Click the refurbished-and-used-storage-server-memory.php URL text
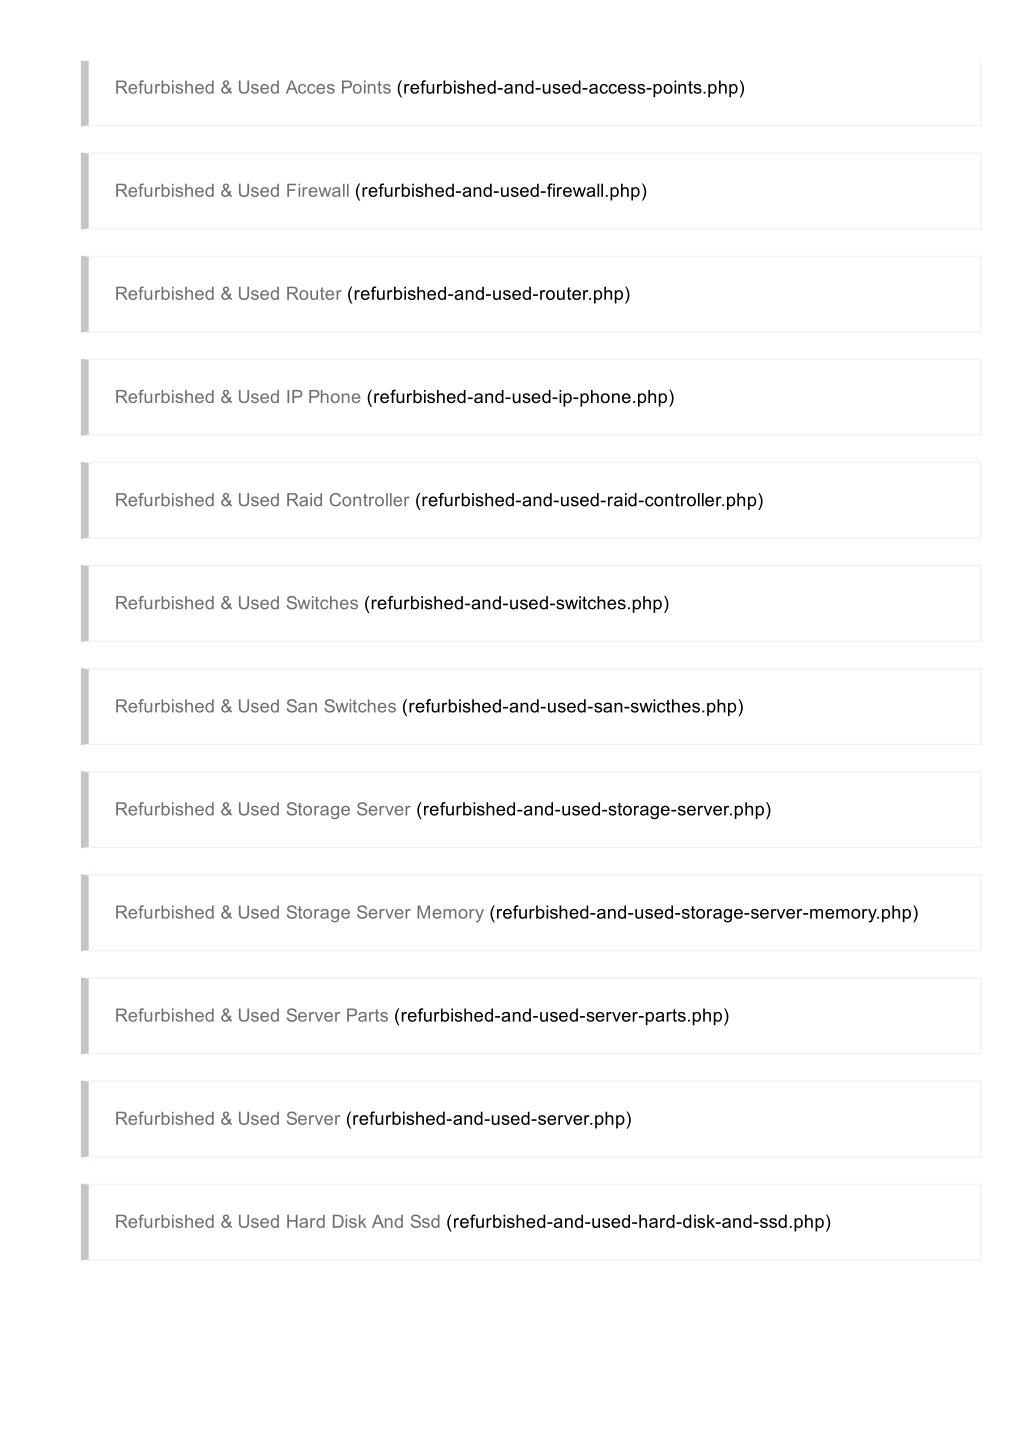1024x1449 pixels. [704, 912]
